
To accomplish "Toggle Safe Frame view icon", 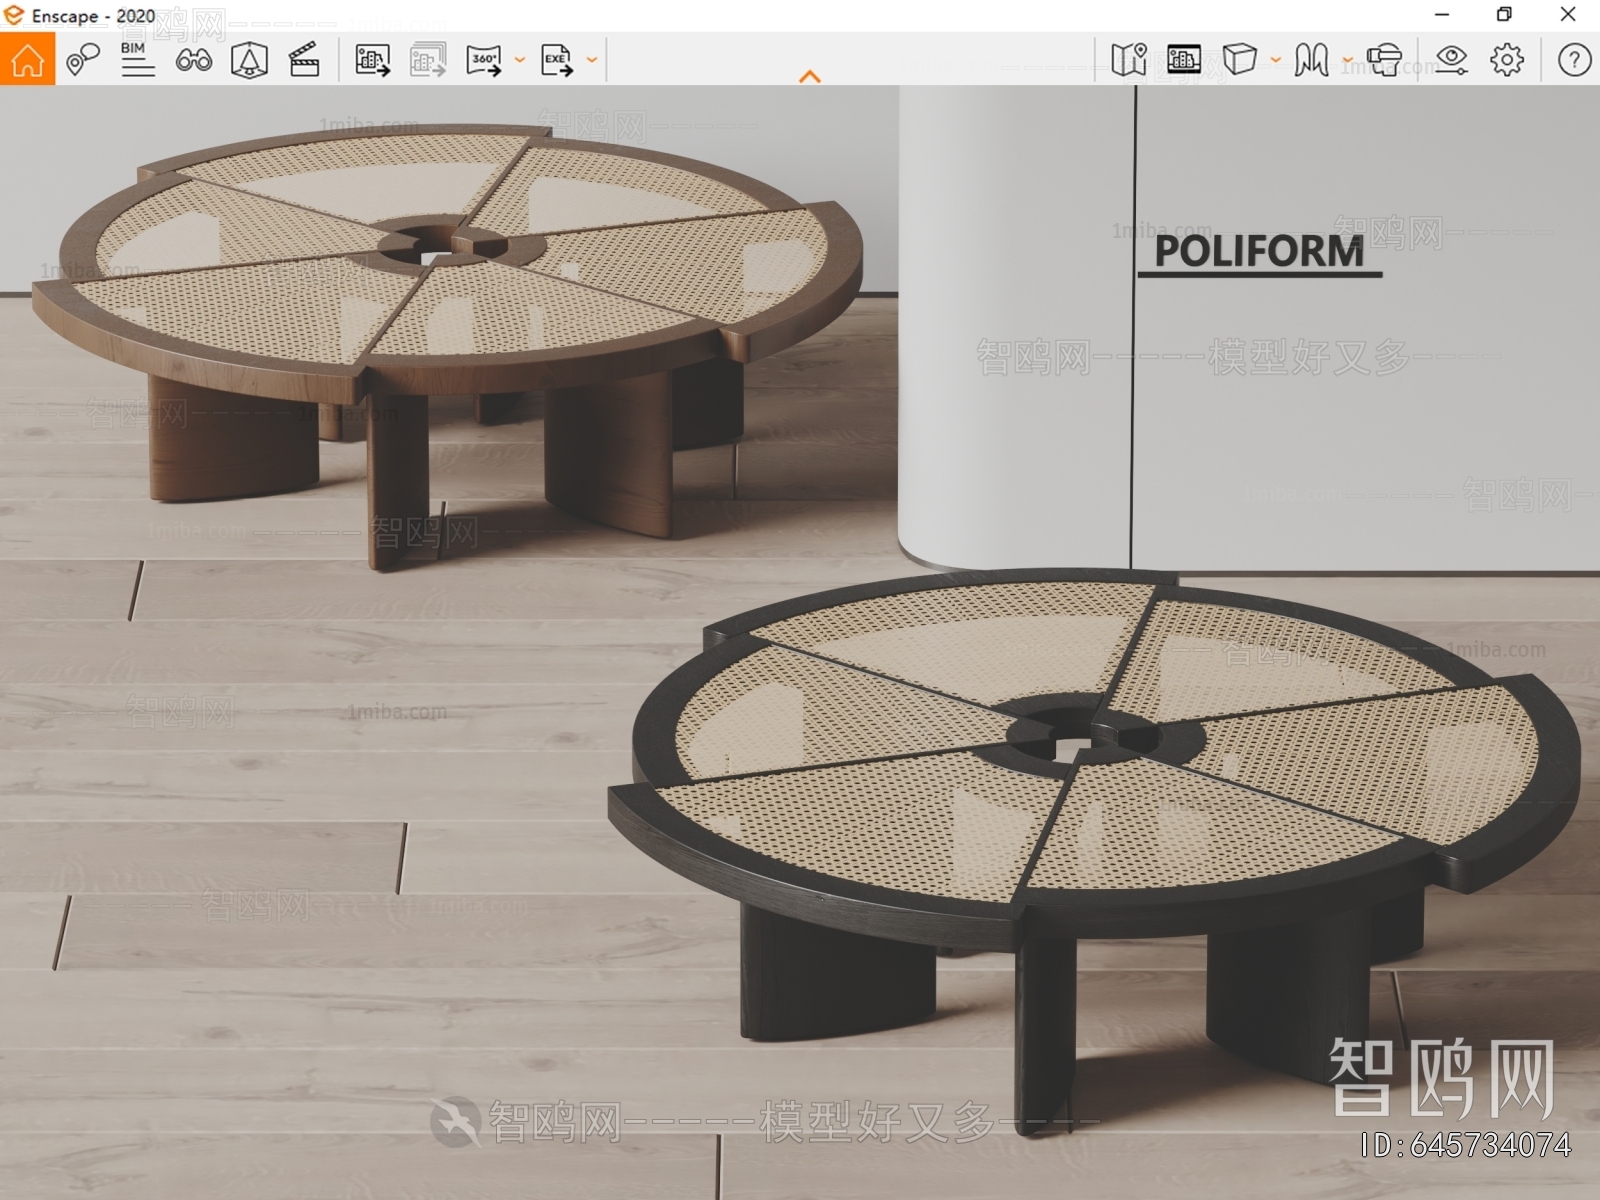I will coord(1184,59).
